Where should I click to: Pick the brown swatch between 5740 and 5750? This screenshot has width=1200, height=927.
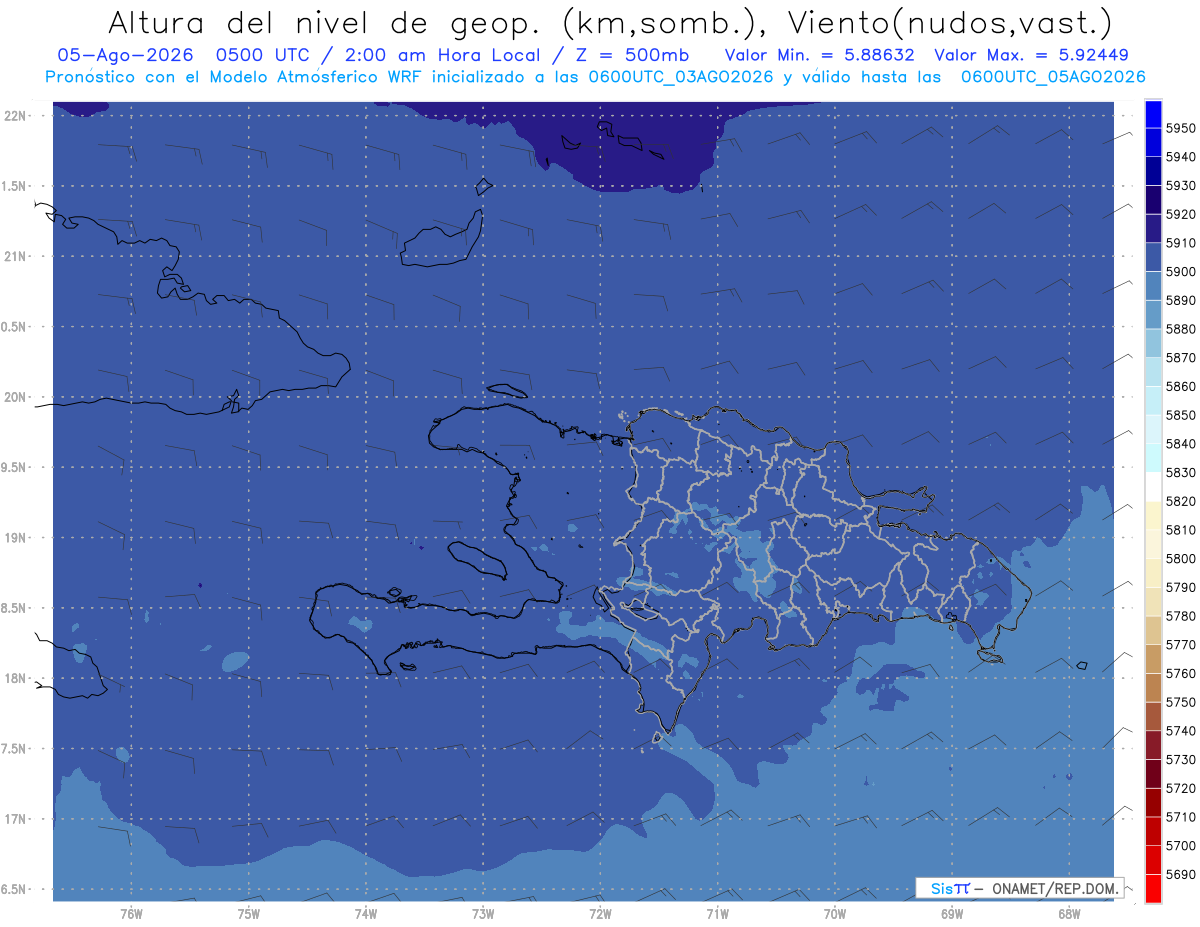(1153, 716)
